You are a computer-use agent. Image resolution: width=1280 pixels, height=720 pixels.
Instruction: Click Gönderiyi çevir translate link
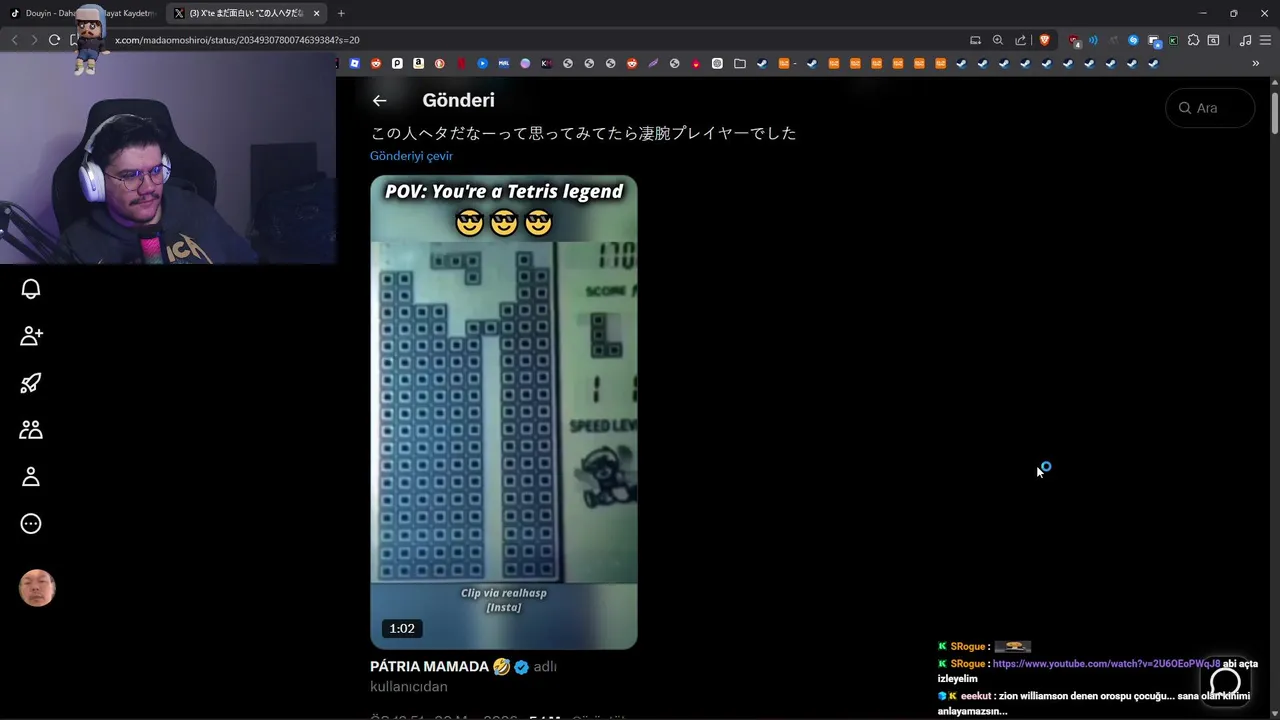pos(411,156)
